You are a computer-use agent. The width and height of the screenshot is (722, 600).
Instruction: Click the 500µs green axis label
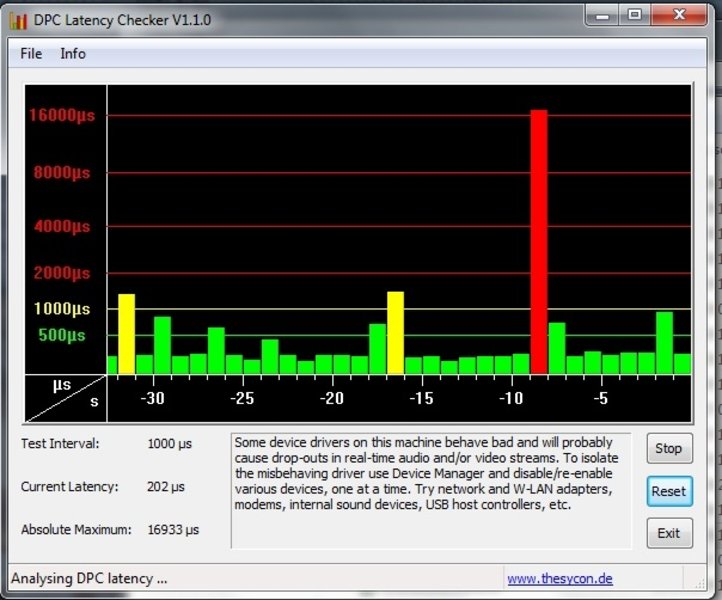coord(62,335)
